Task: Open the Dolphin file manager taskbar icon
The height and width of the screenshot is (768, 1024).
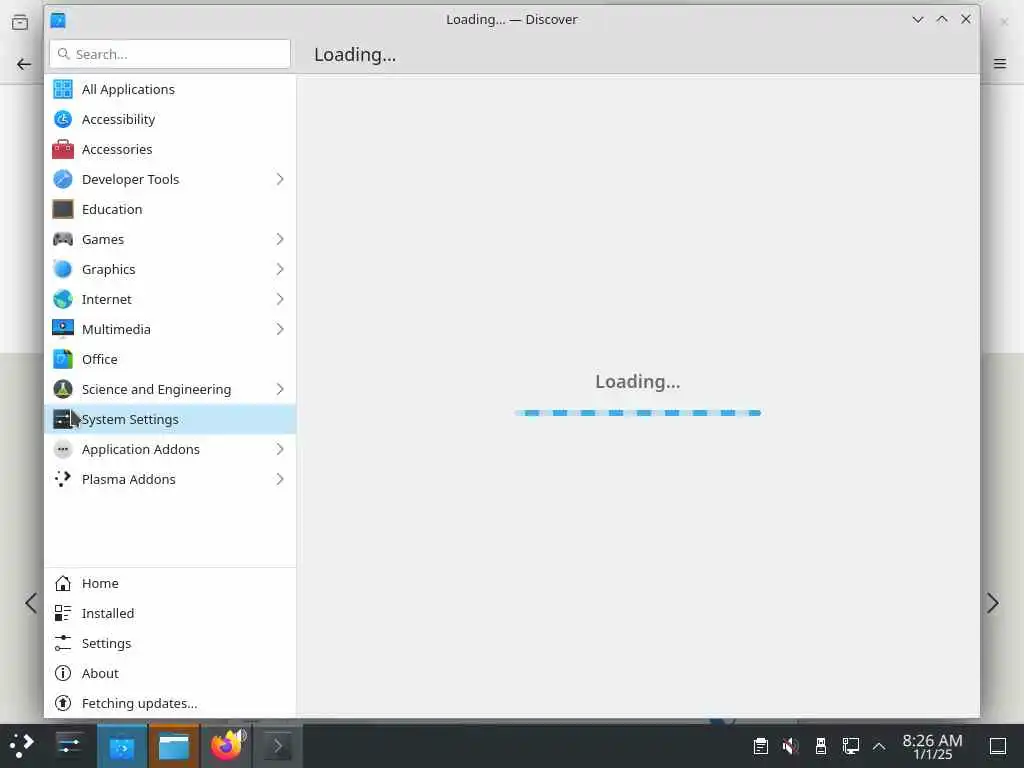Action: click(x=174, y=746)
